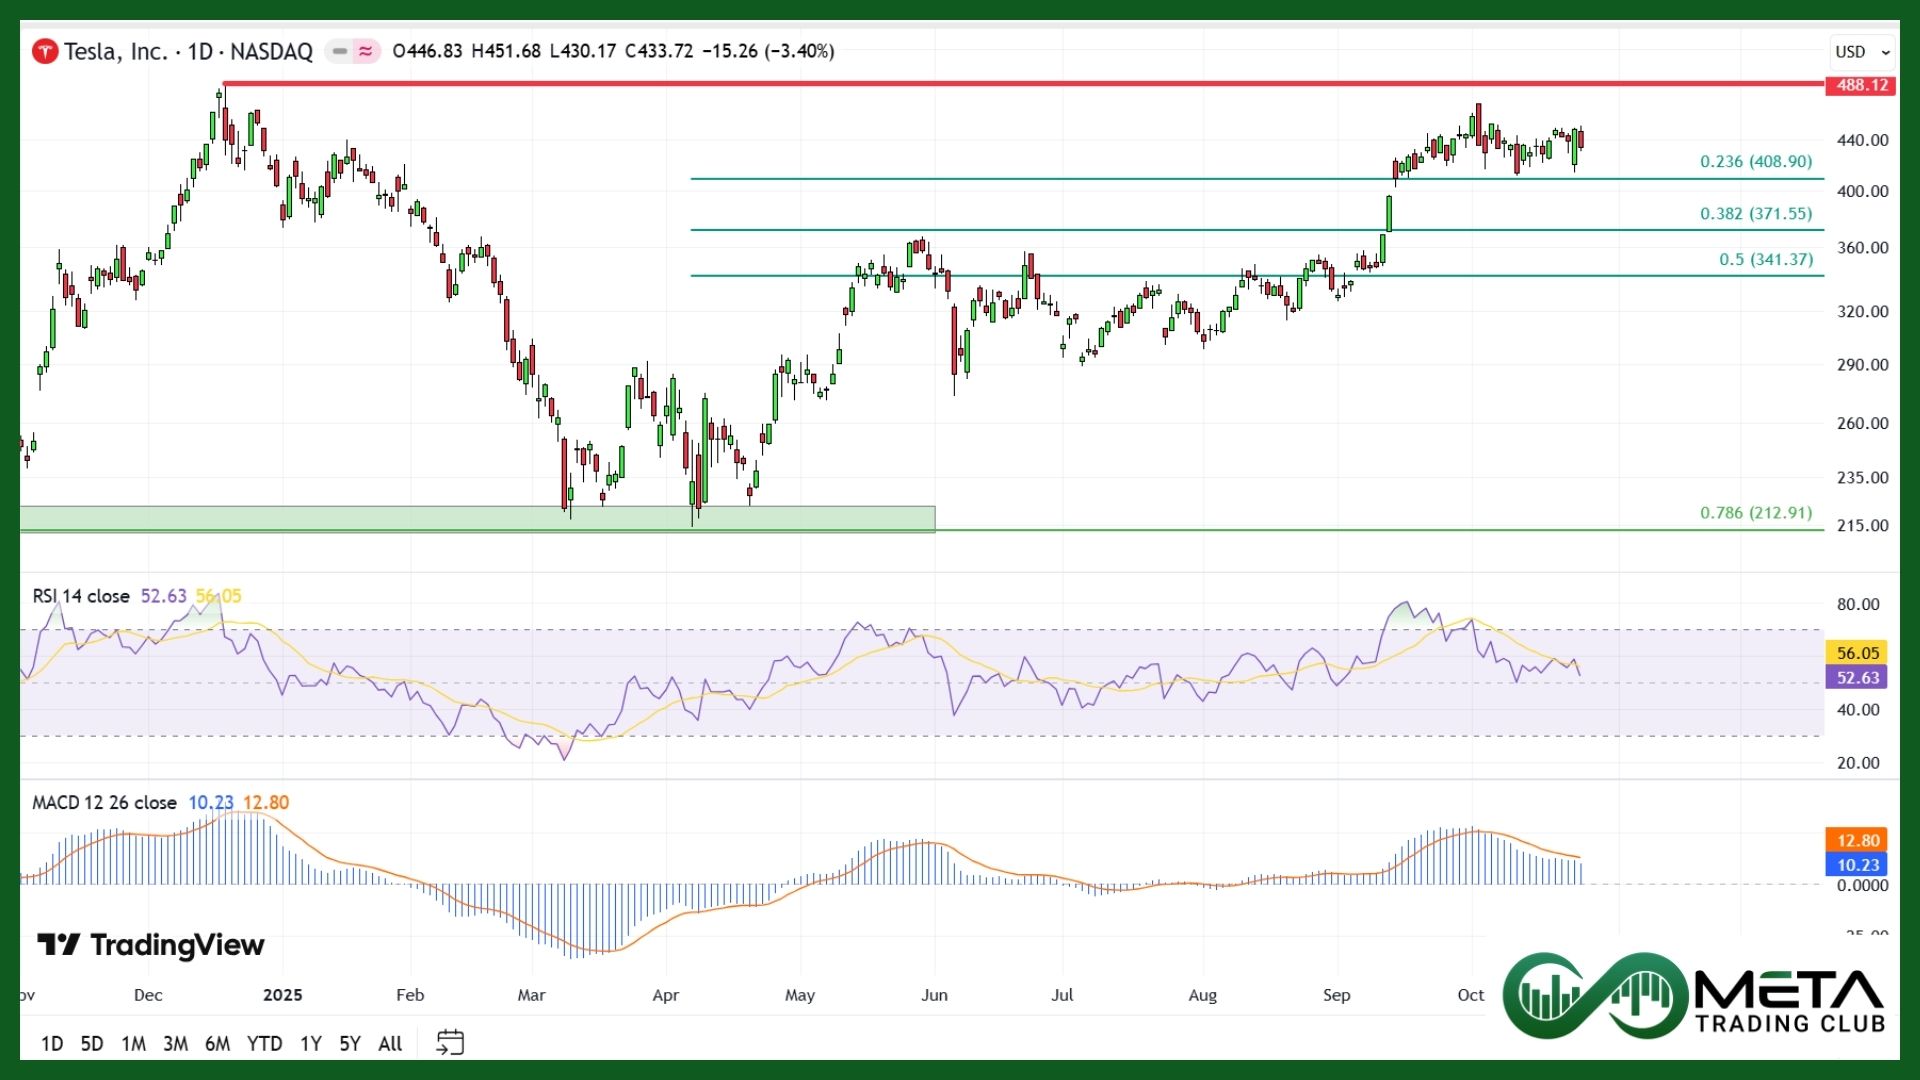The height and width of the screenshot is (1080, 1920).
Task: Select the 5D time range
Action: pos(92,1044)
